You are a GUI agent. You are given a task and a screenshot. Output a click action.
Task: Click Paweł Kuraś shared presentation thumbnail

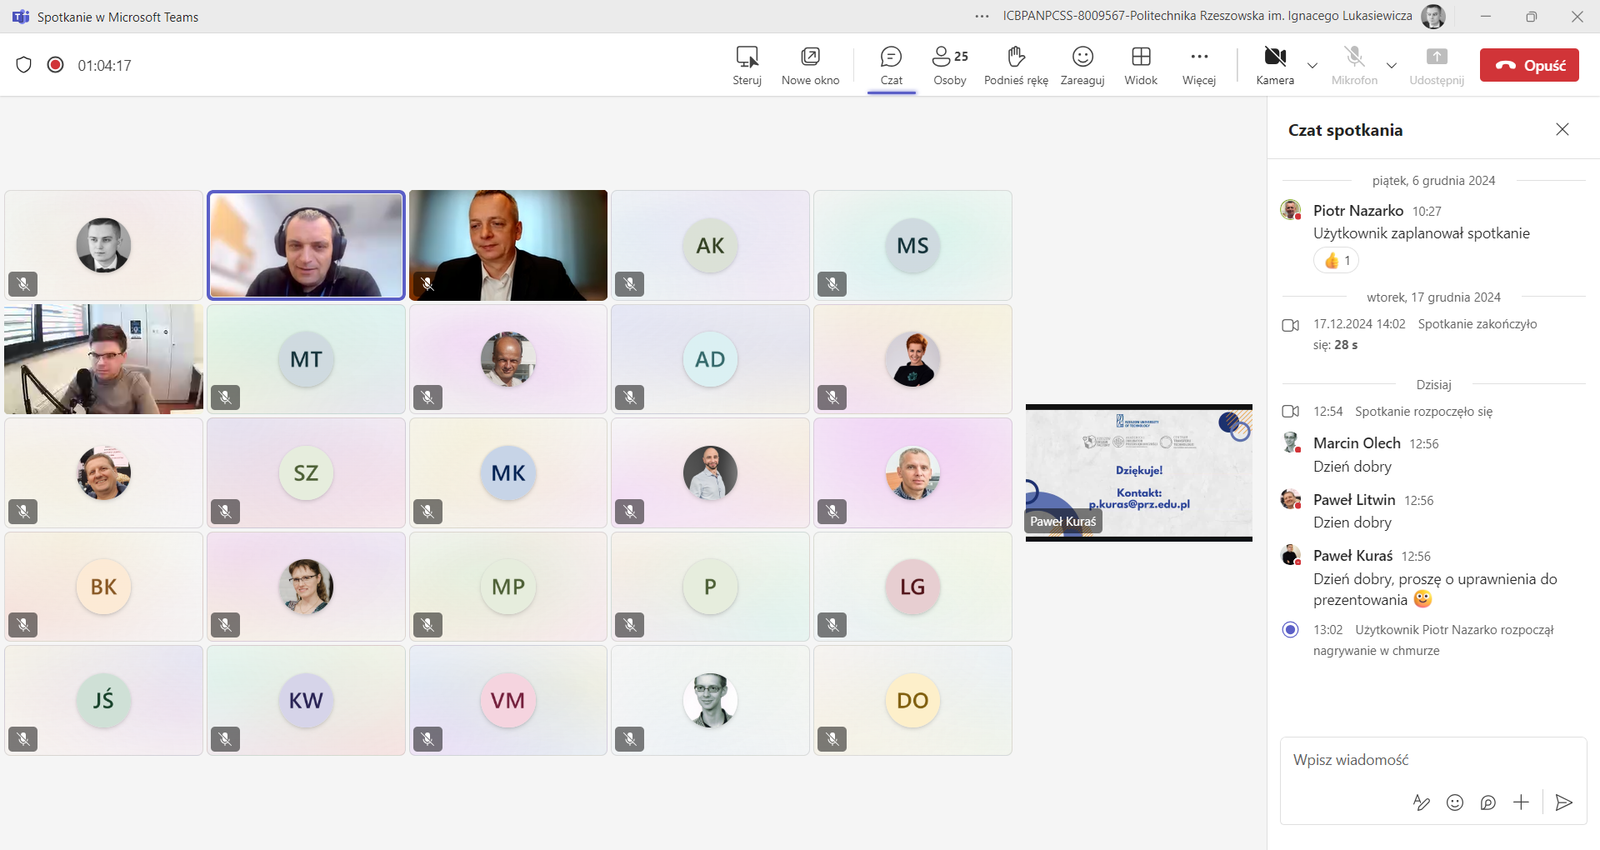1139,472
